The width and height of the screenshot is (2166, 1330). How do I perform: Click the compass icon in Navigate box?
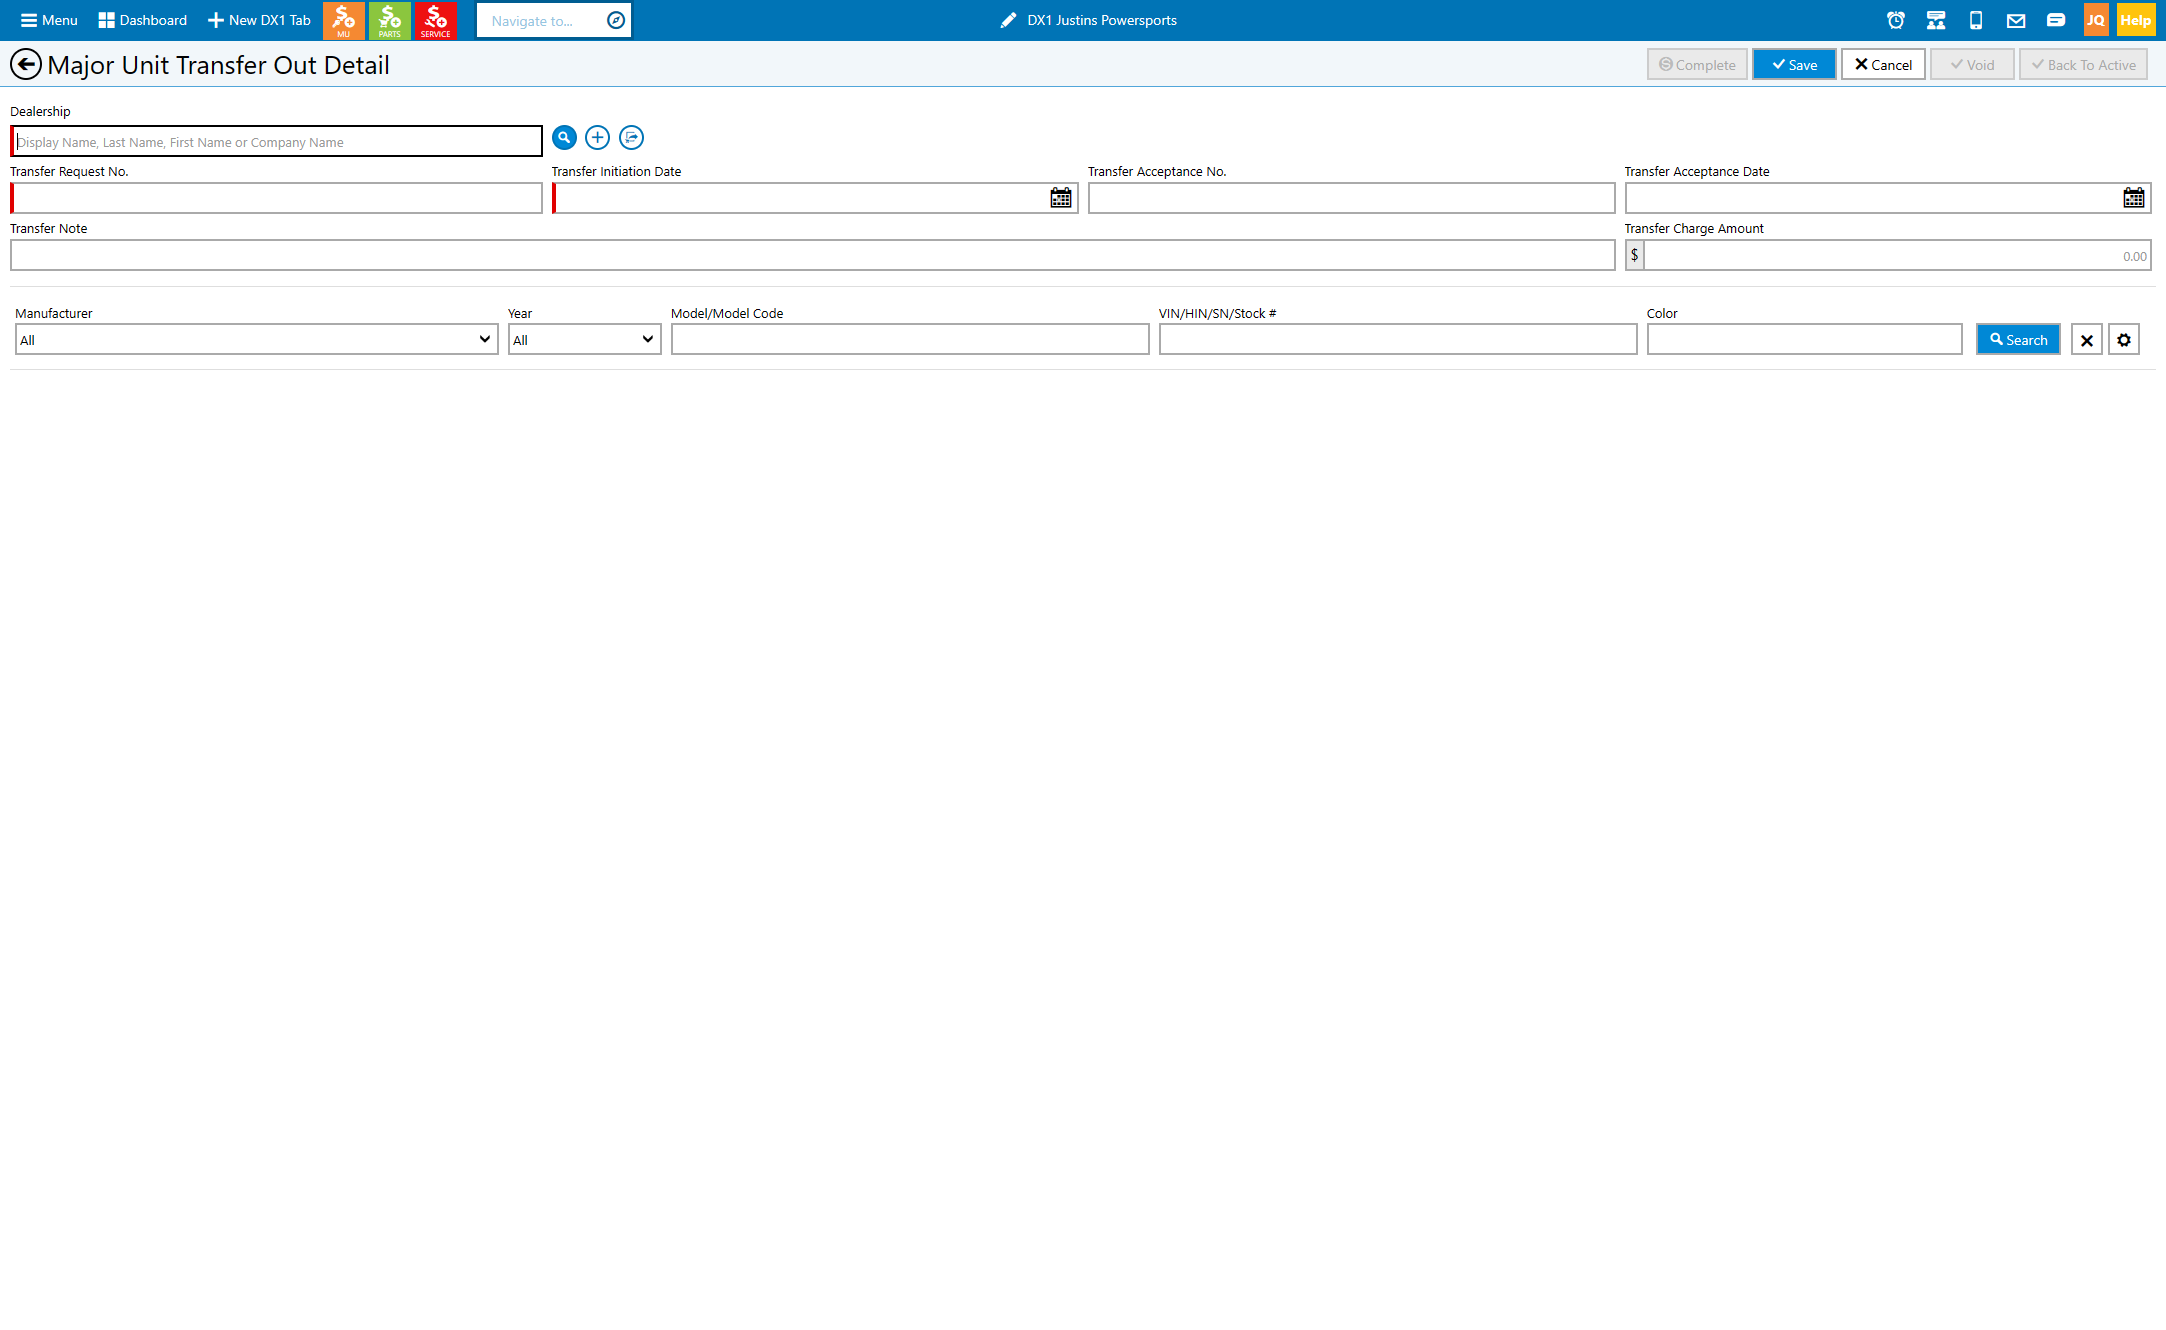[x=616, y=20]
